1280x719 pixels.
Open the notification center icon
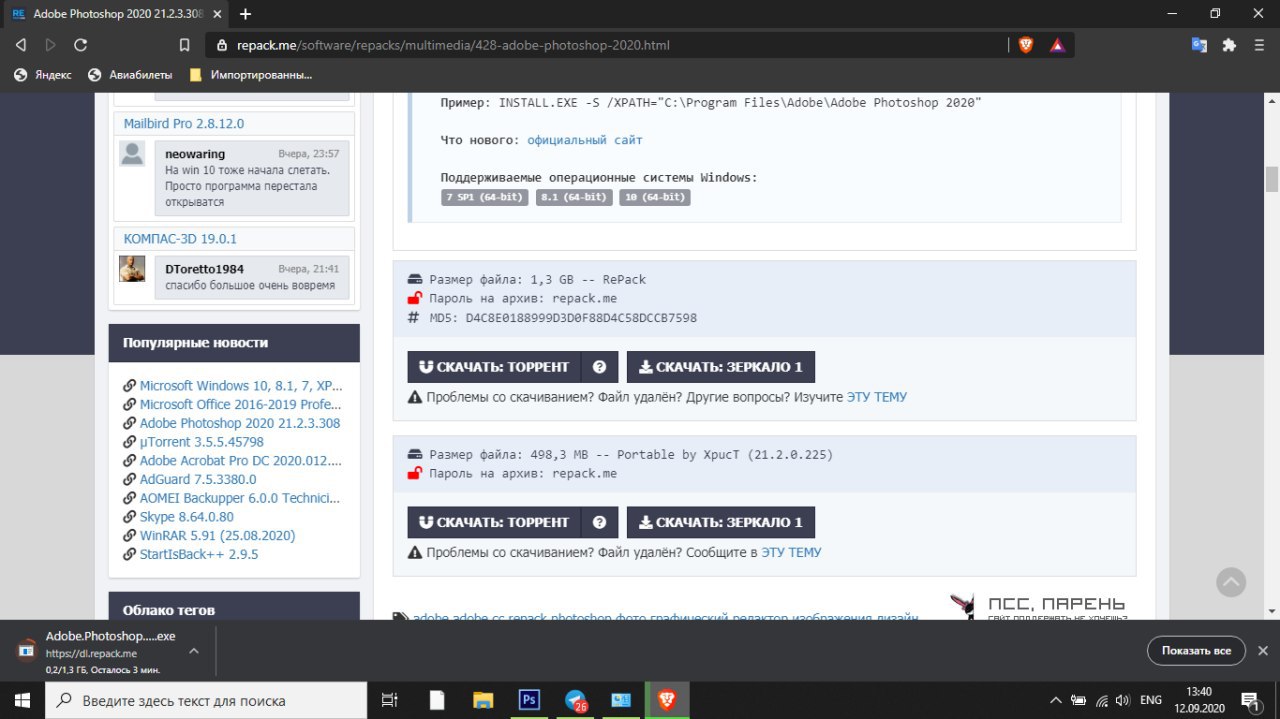click(1250, 700)
